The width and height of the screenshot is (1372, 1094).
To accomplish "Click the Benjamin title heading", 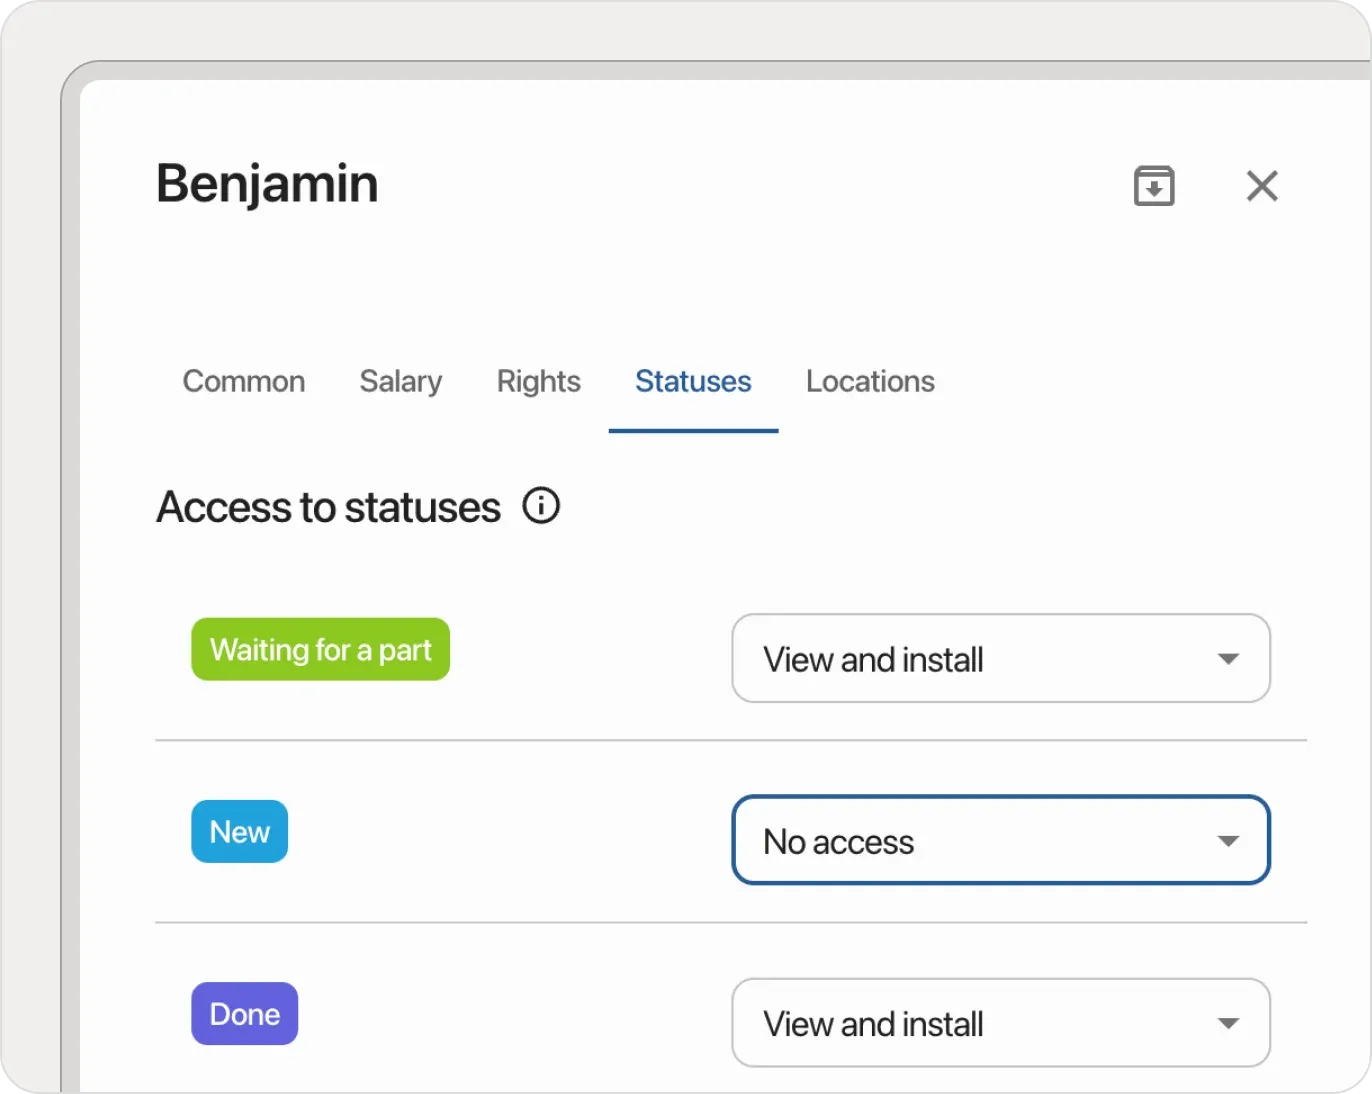I will tap(266, 184).
